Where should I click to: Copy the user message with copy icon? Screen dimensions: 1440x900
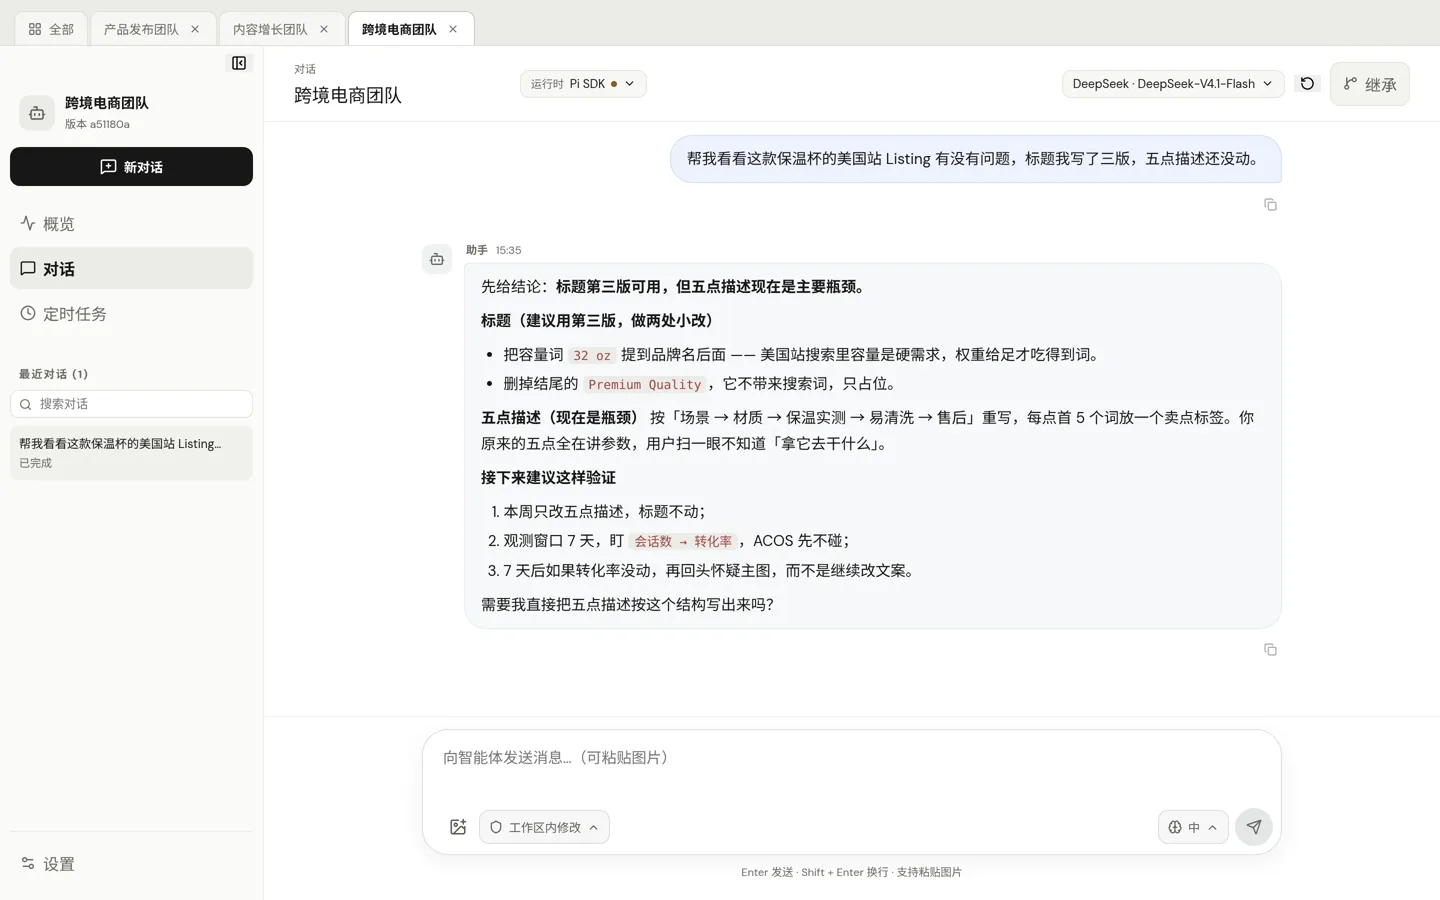click(x=1270, y=205)
